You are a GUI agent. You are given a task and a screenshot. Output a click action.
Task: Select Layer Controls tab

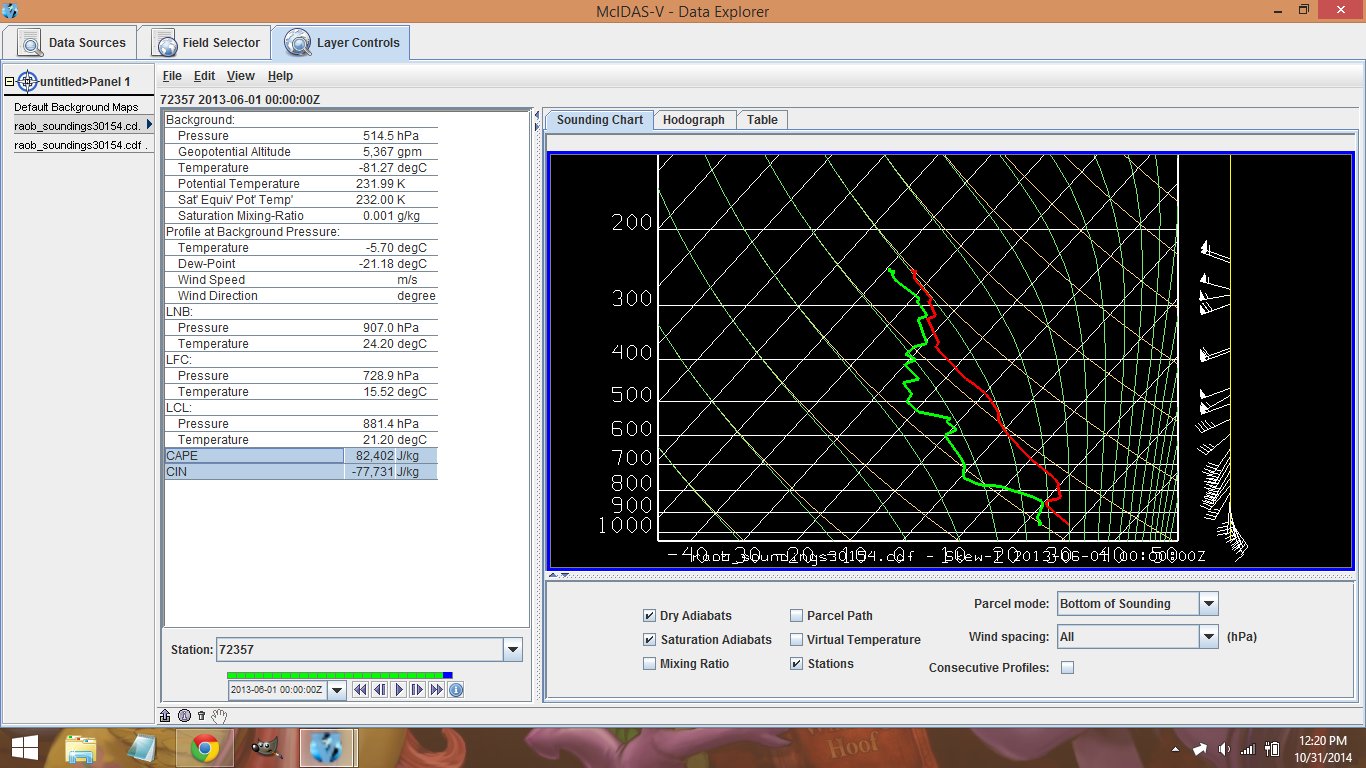(x=341, y=43)
